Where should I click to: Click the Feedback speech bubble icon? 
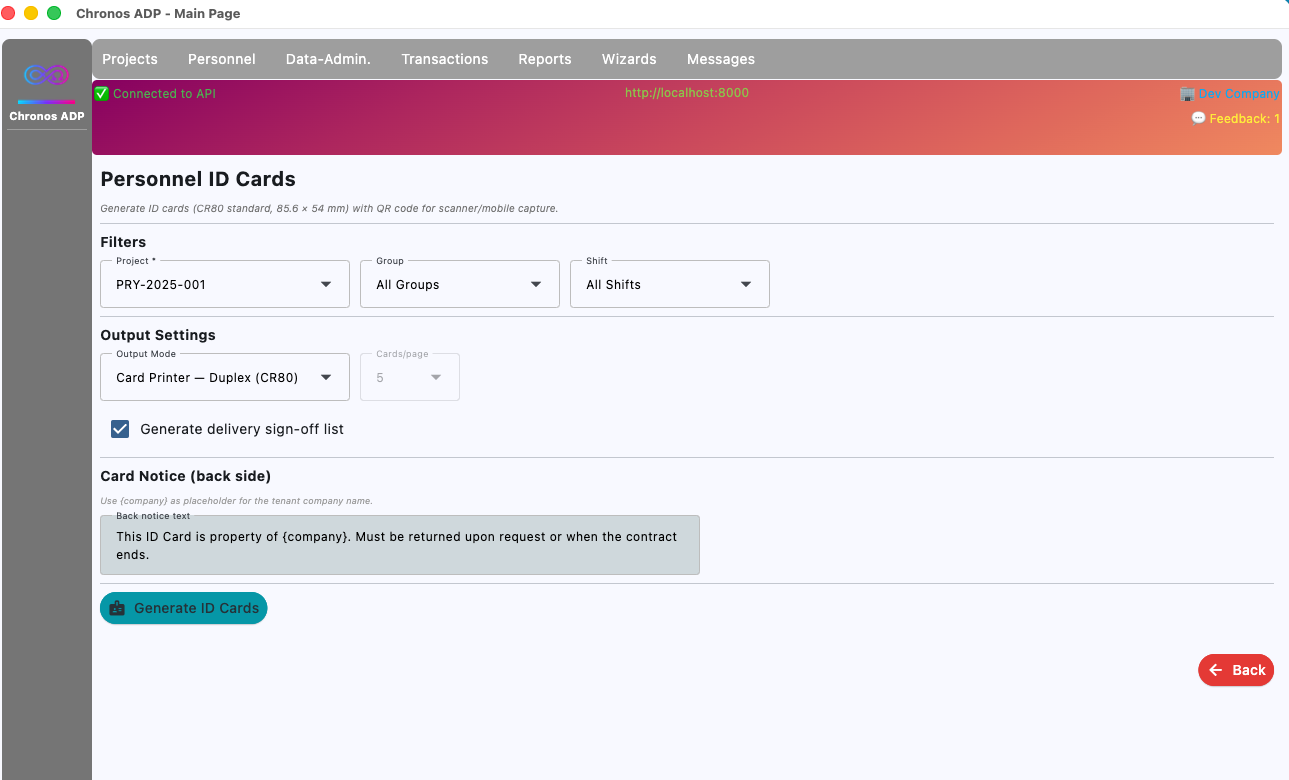[x=1199, y=118]
